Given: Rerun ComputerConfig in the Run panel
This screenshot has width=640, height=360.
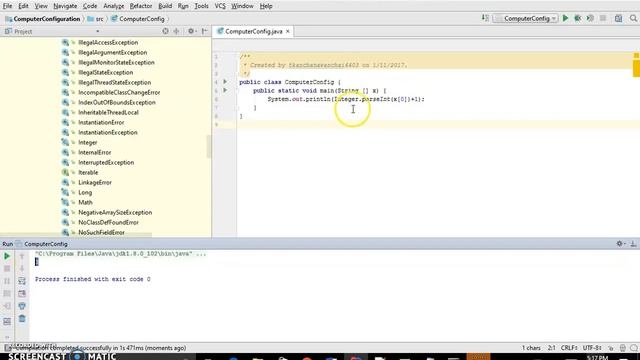Looking at the screenshot, I should coord(7,256).
